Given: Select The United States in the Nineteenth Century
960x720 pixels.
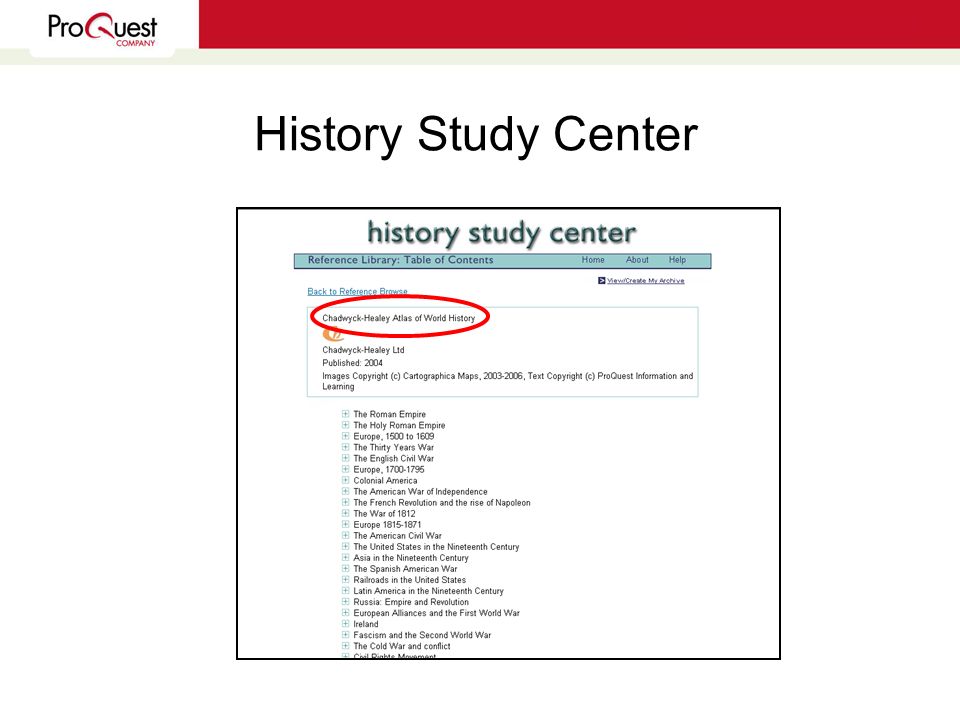Looking at the screenshot, I should 436,547.
